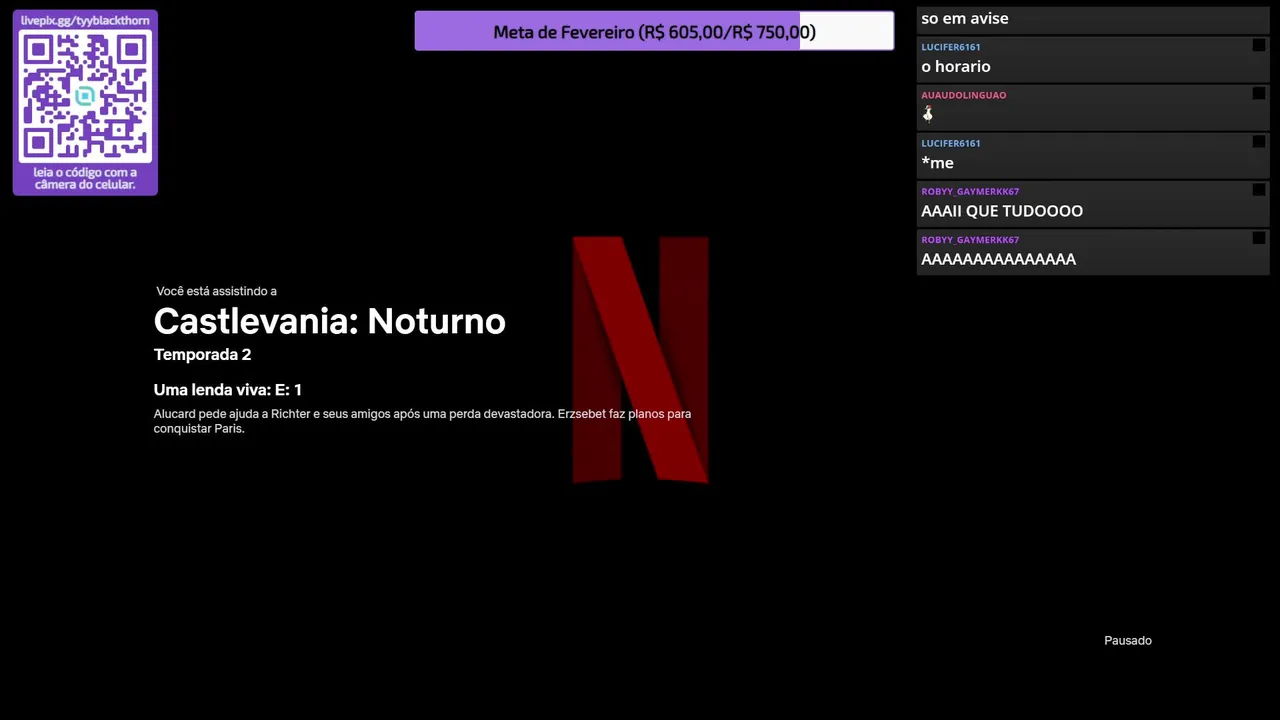Click the Netflix N logo
The width and height of the screenshot is (1280, 720).
[x=640, y=360]
